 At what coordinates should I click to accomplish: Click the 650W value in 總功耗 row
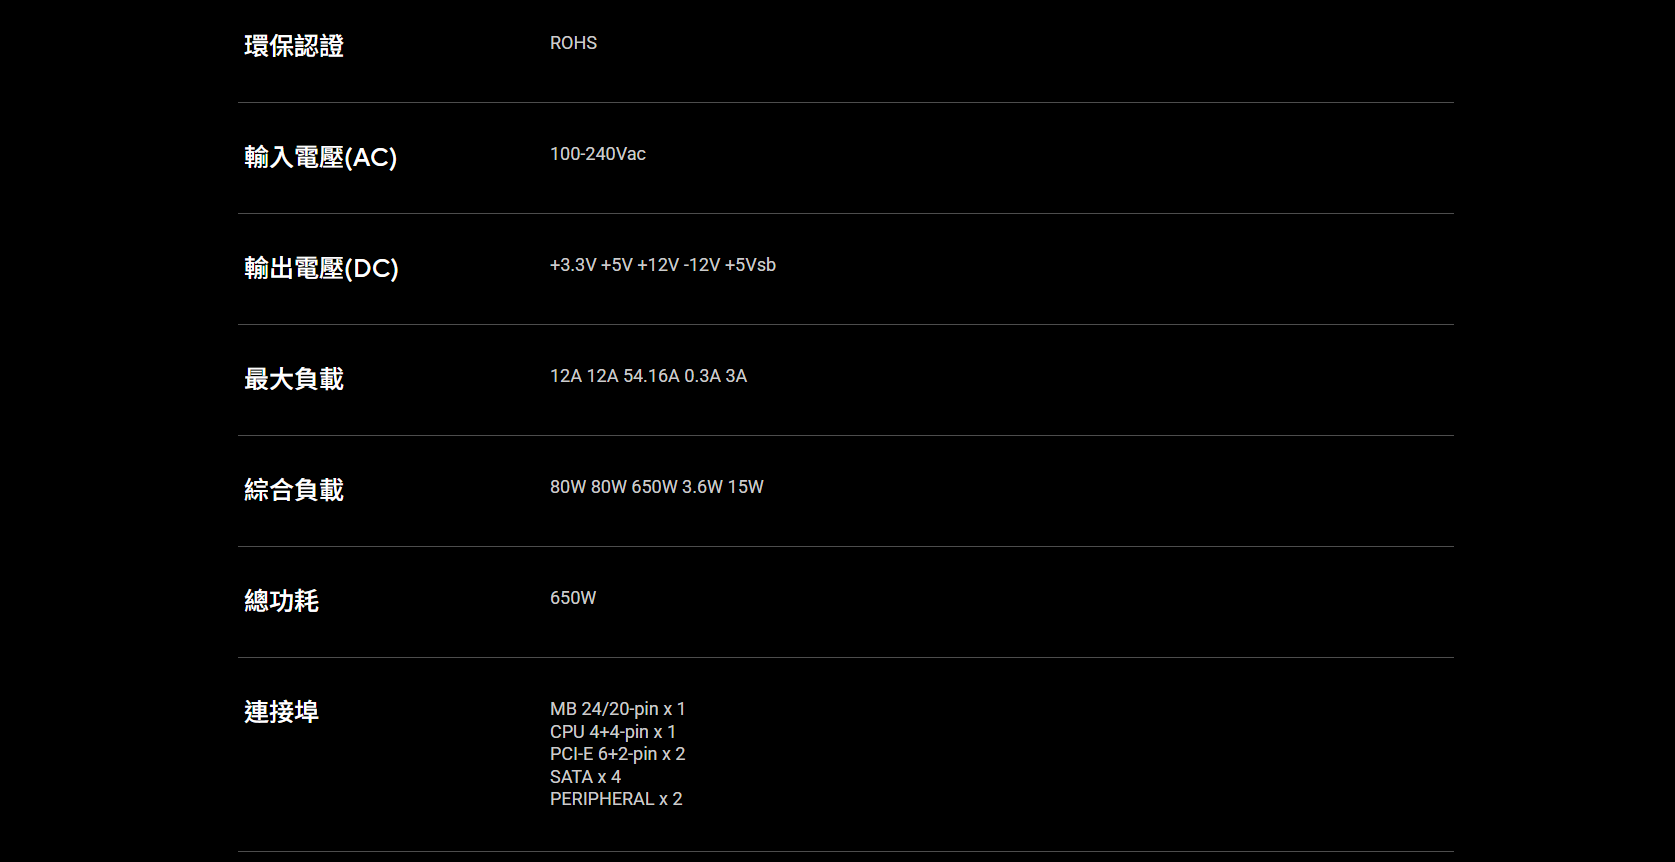573,598
